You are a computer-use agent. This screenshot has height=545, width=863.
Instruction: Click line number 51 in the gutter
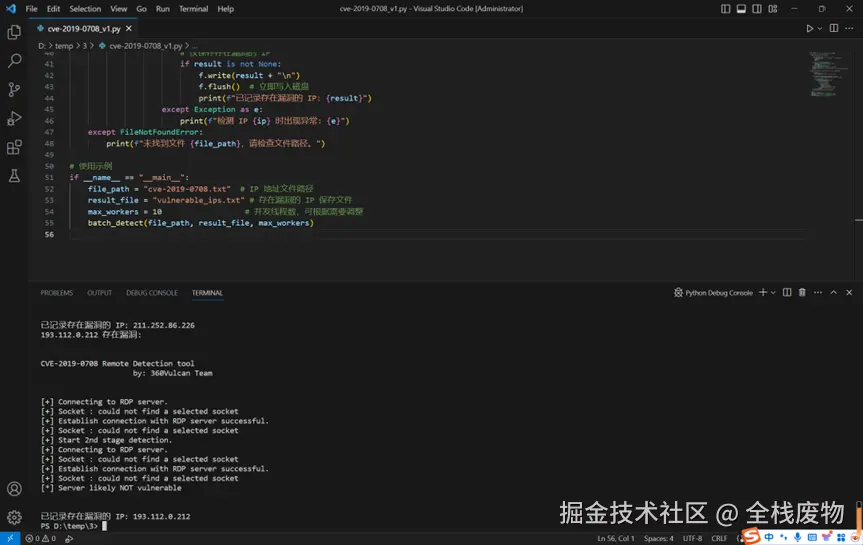[49, 177]
